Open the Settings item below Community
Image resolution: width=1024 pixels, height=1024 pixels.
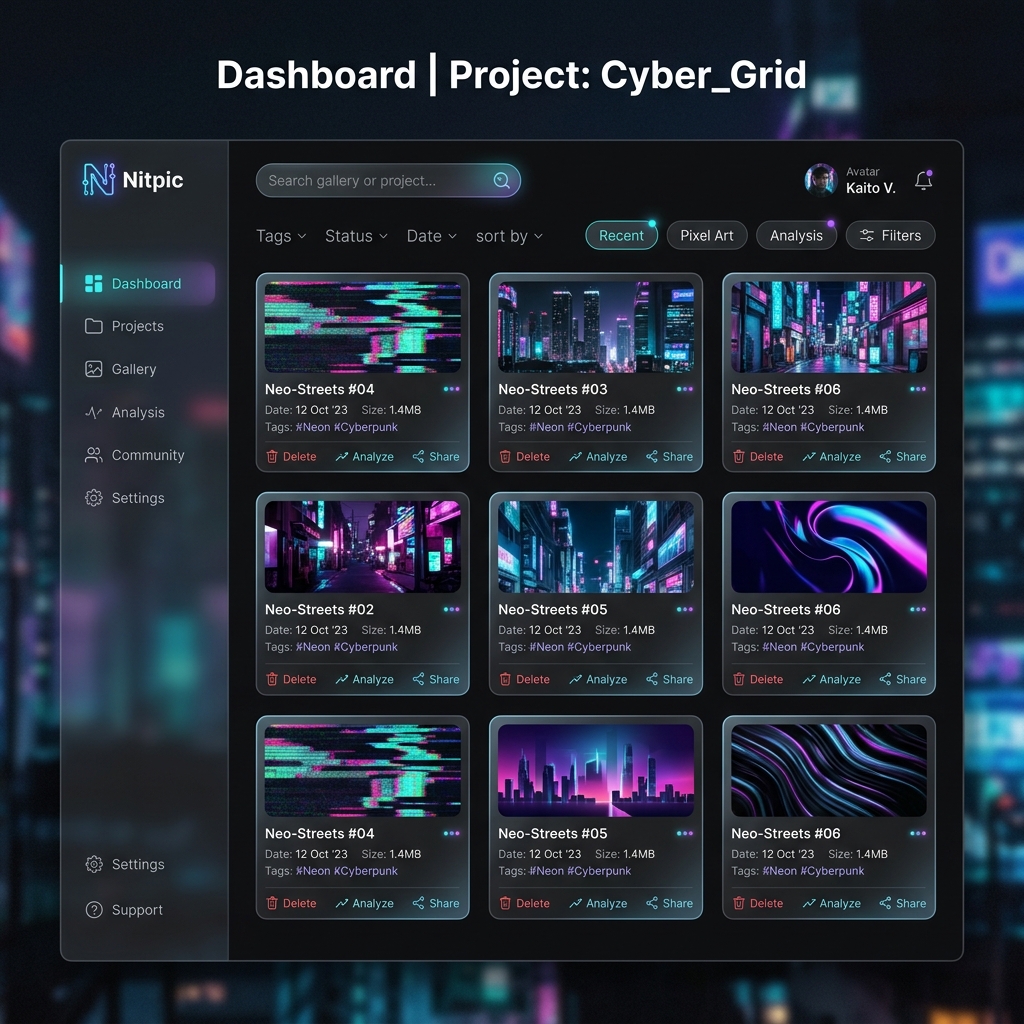(125, 498)
